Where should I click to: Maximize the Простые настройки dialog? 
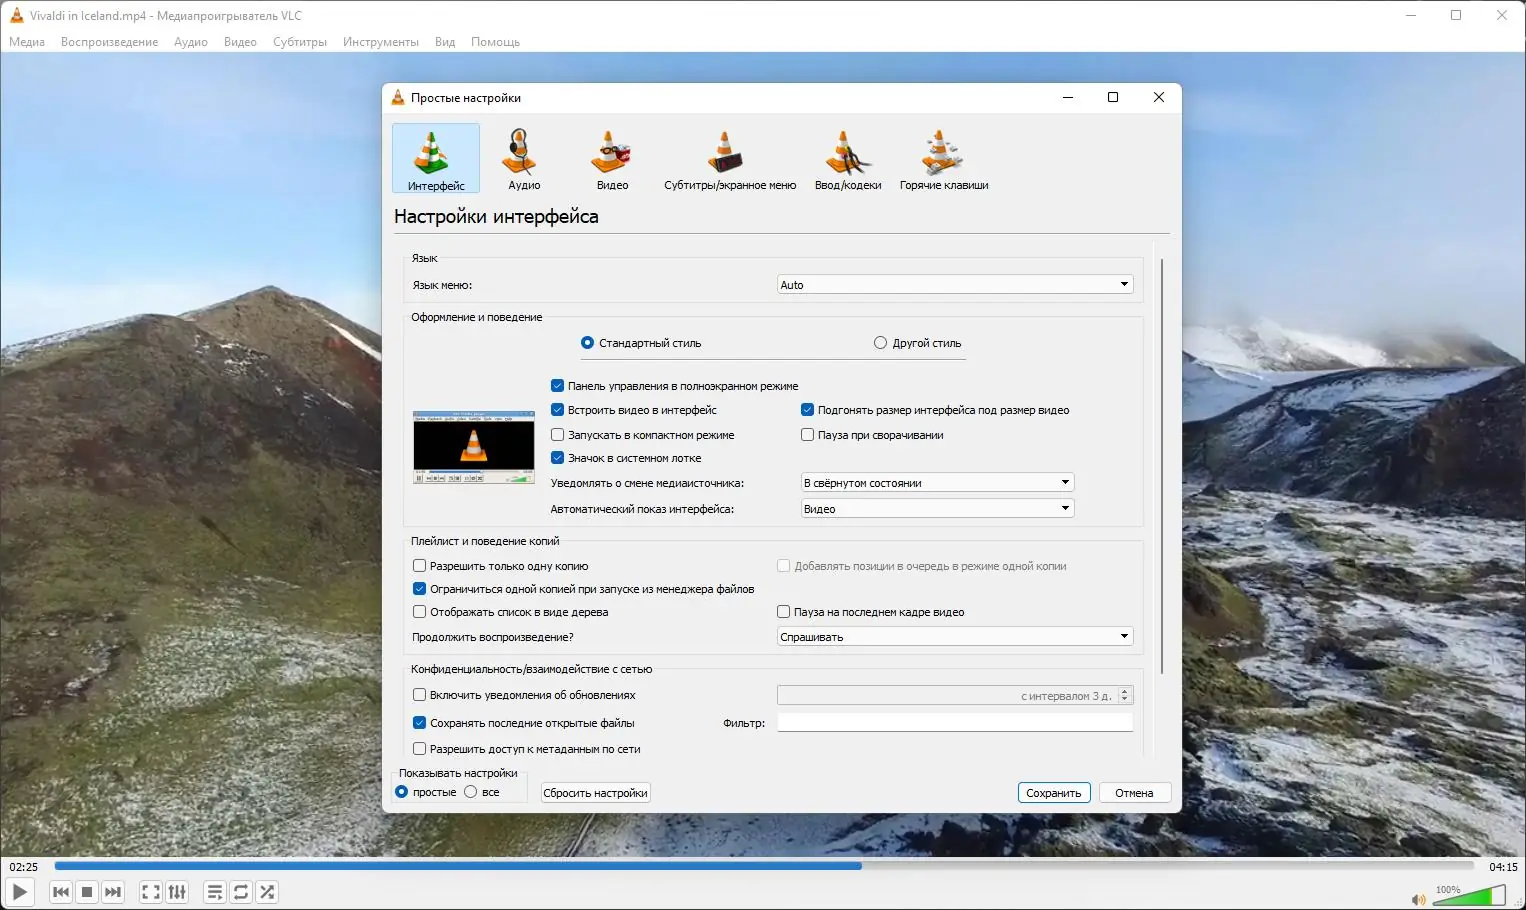point(1113,97)
